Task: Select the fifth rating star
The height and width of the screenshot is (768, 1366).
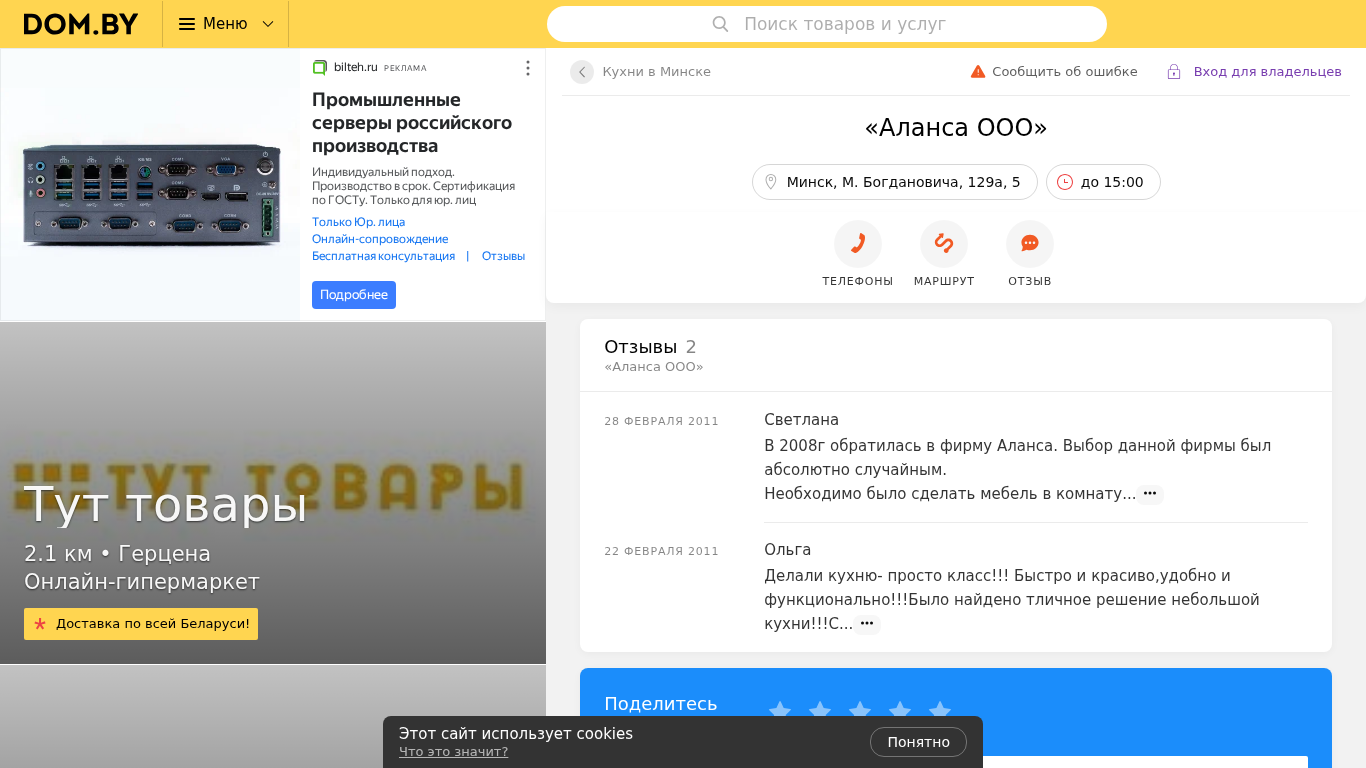Action: click(940, 711)
